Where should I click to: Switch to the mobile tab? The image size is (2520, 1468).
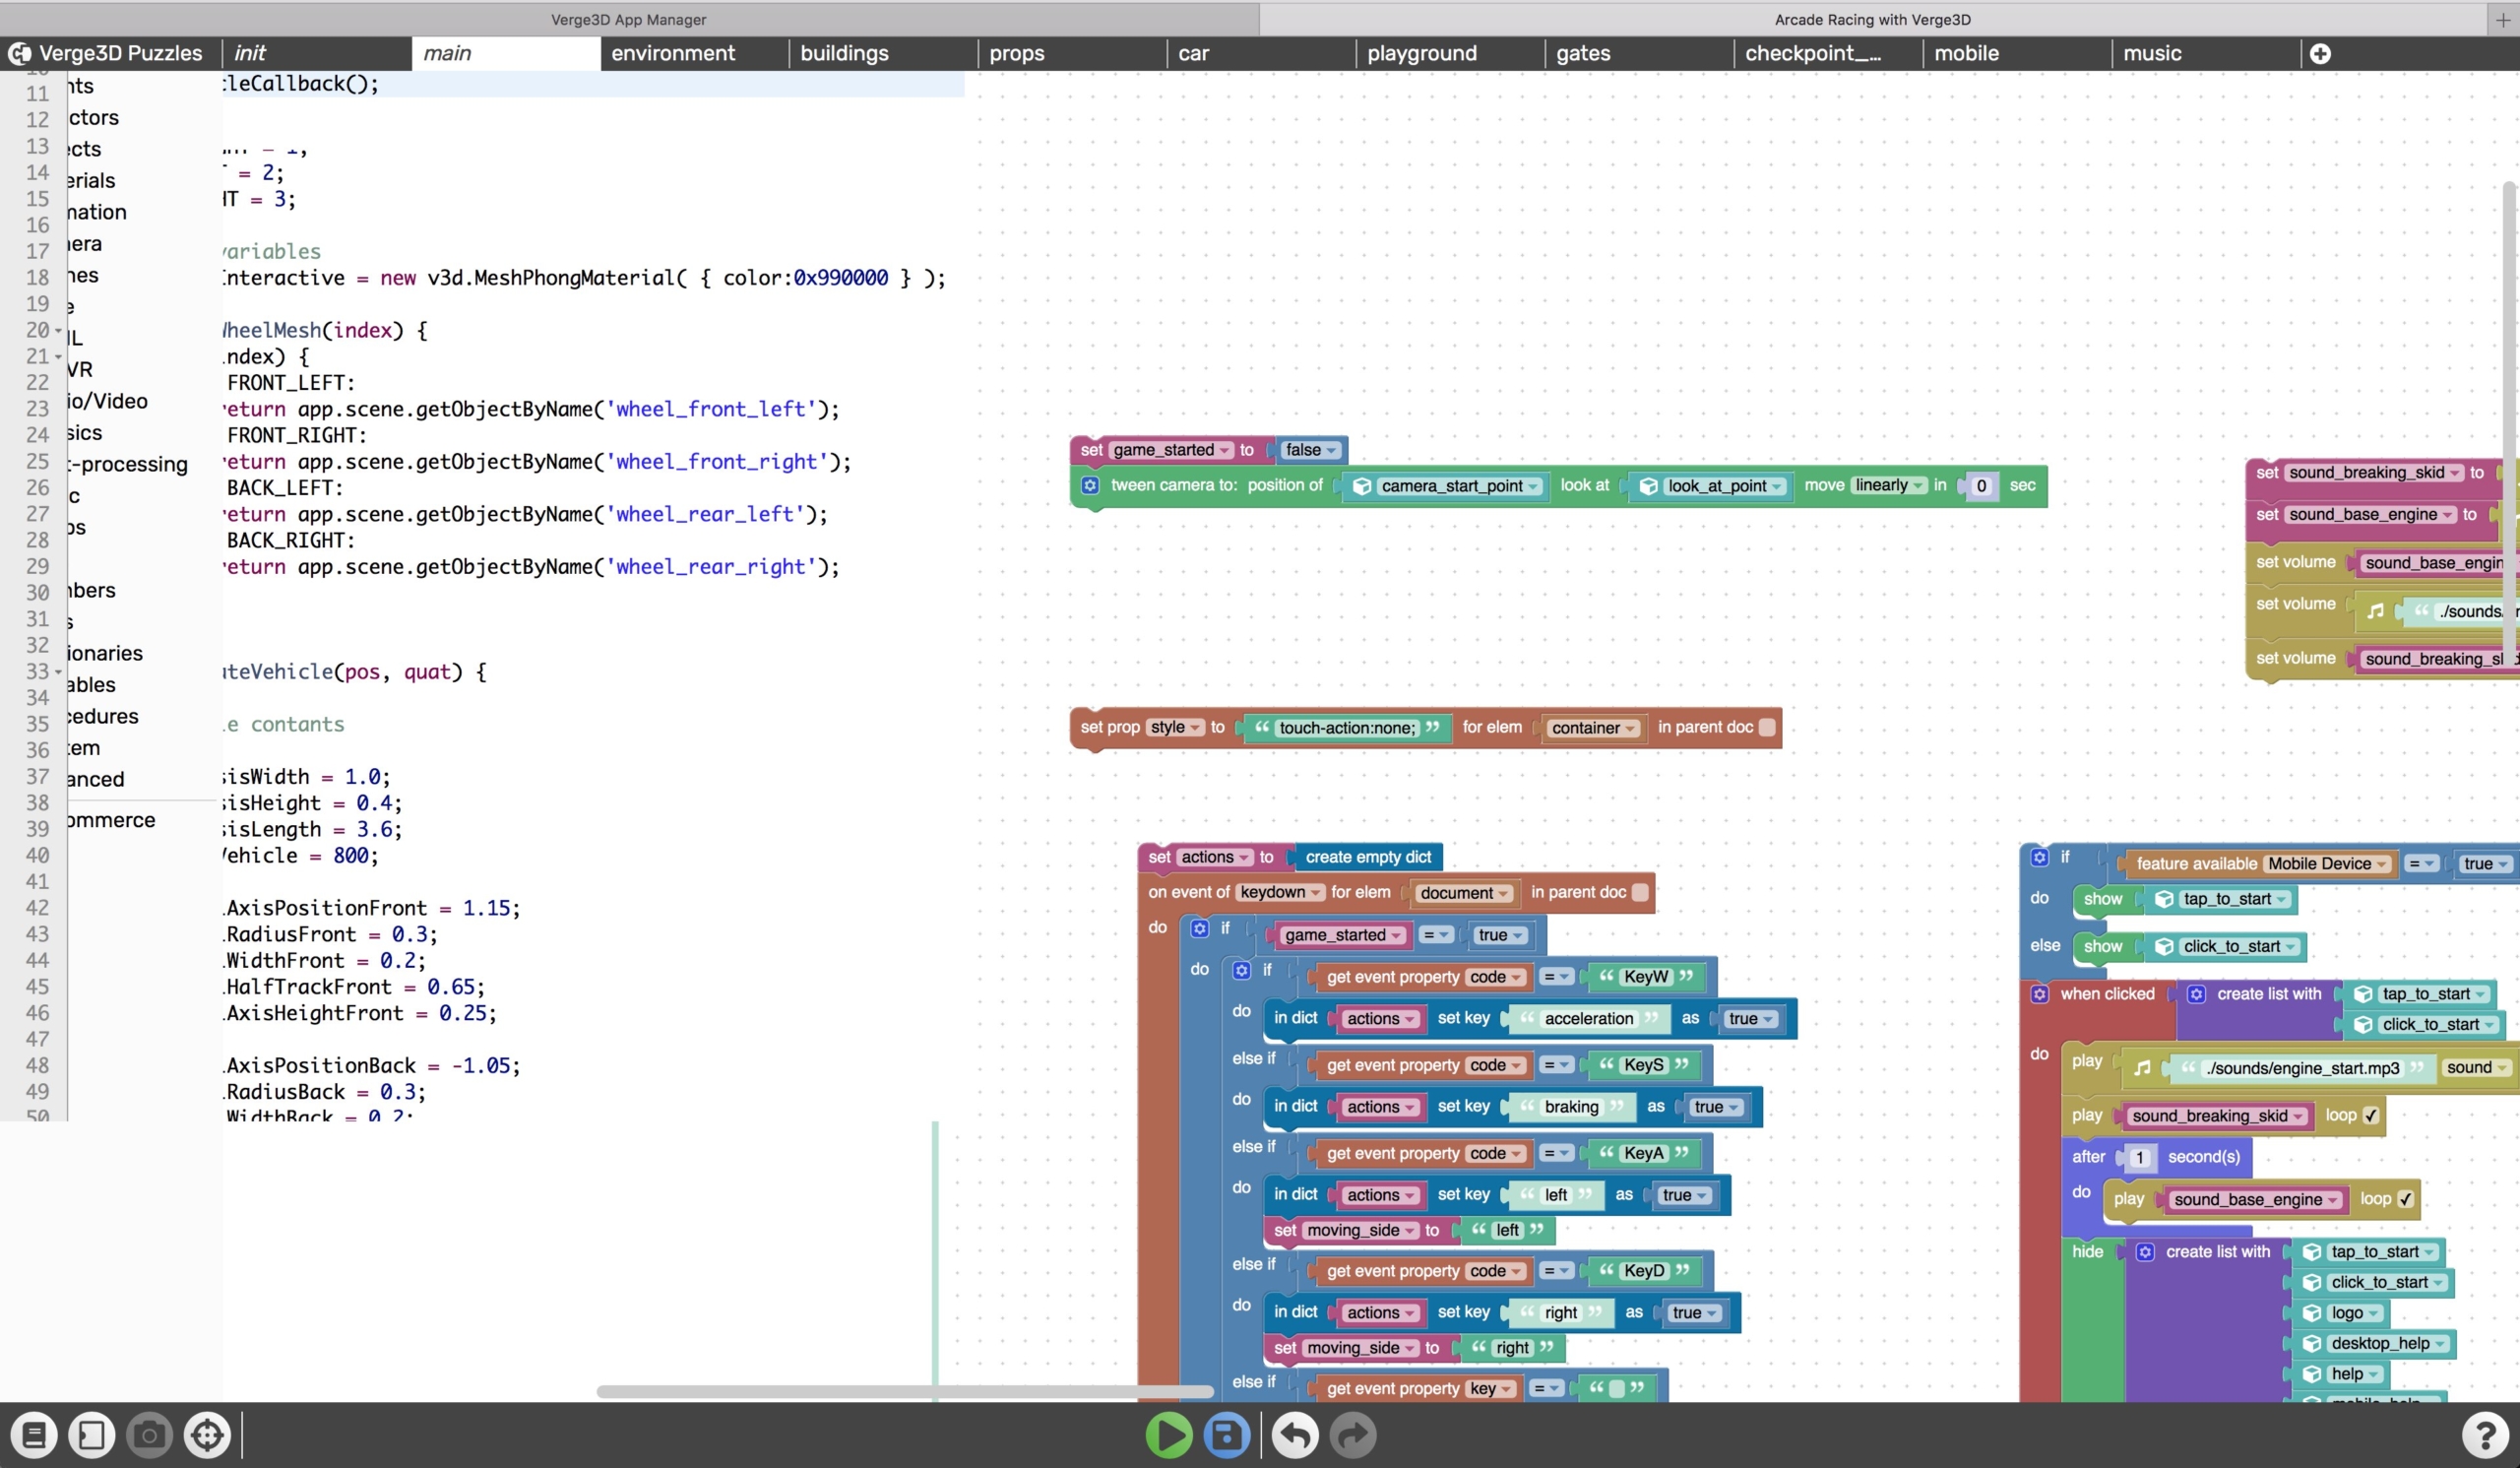point(2017,54)
